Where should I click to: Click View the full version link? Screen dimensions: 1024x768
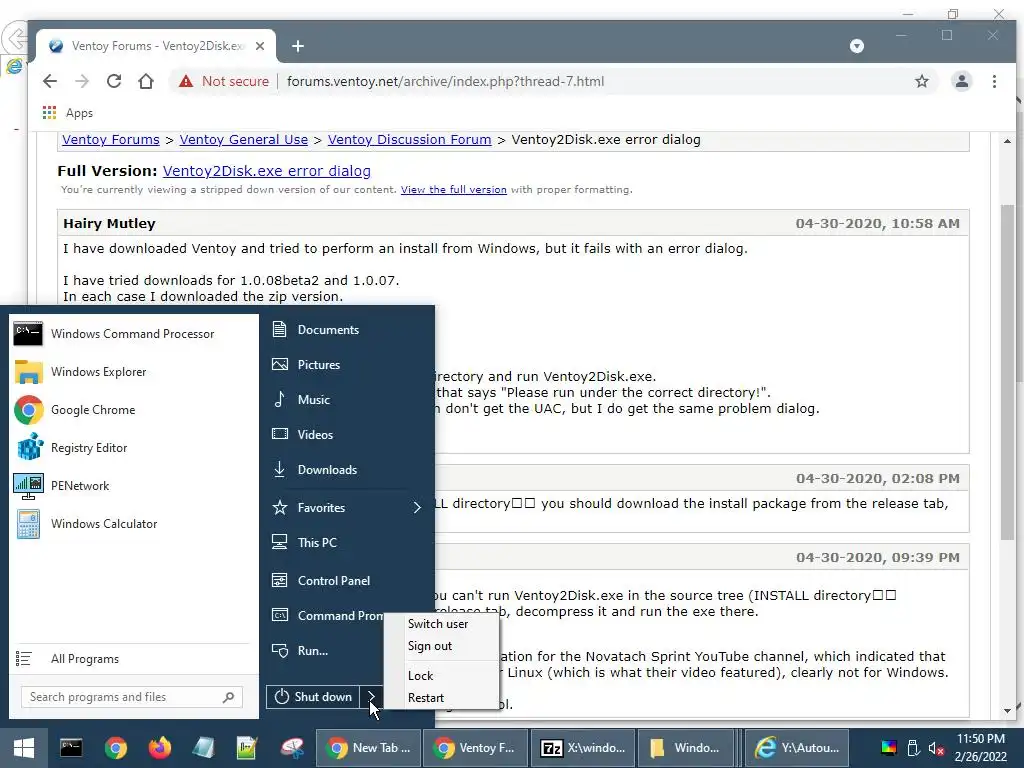point(454,189)
